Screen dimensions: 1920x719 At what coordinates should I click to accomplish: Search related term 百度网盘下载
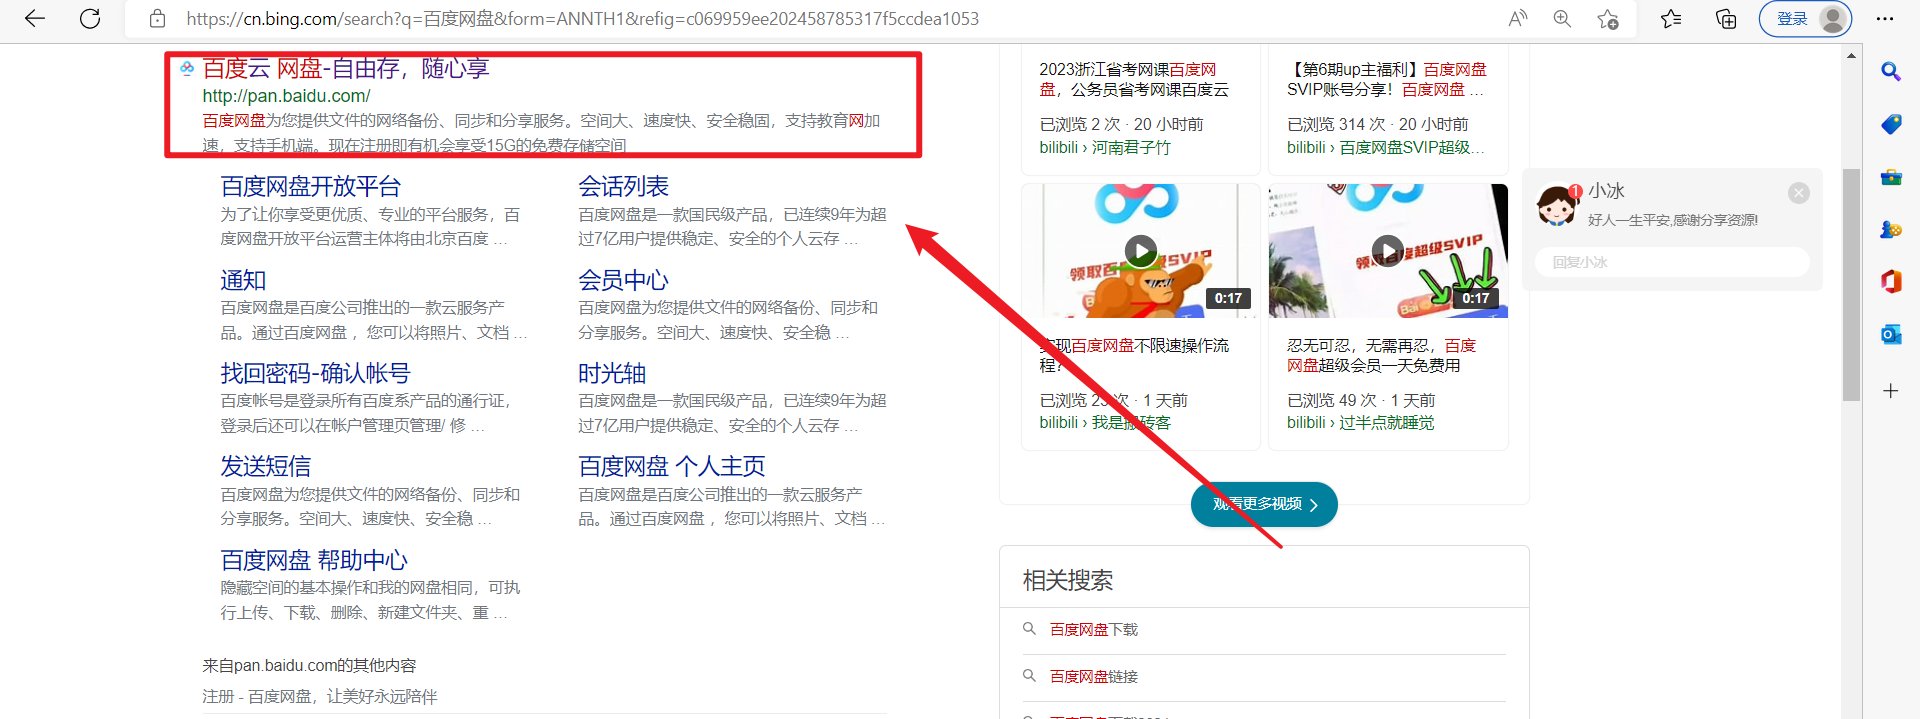(x=1094, y=629)
